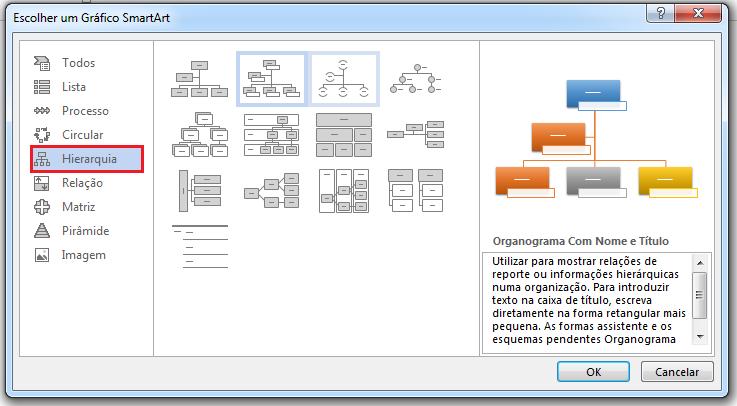Pick the first organization chart layout
737x406 pixels.
[199, 79]
